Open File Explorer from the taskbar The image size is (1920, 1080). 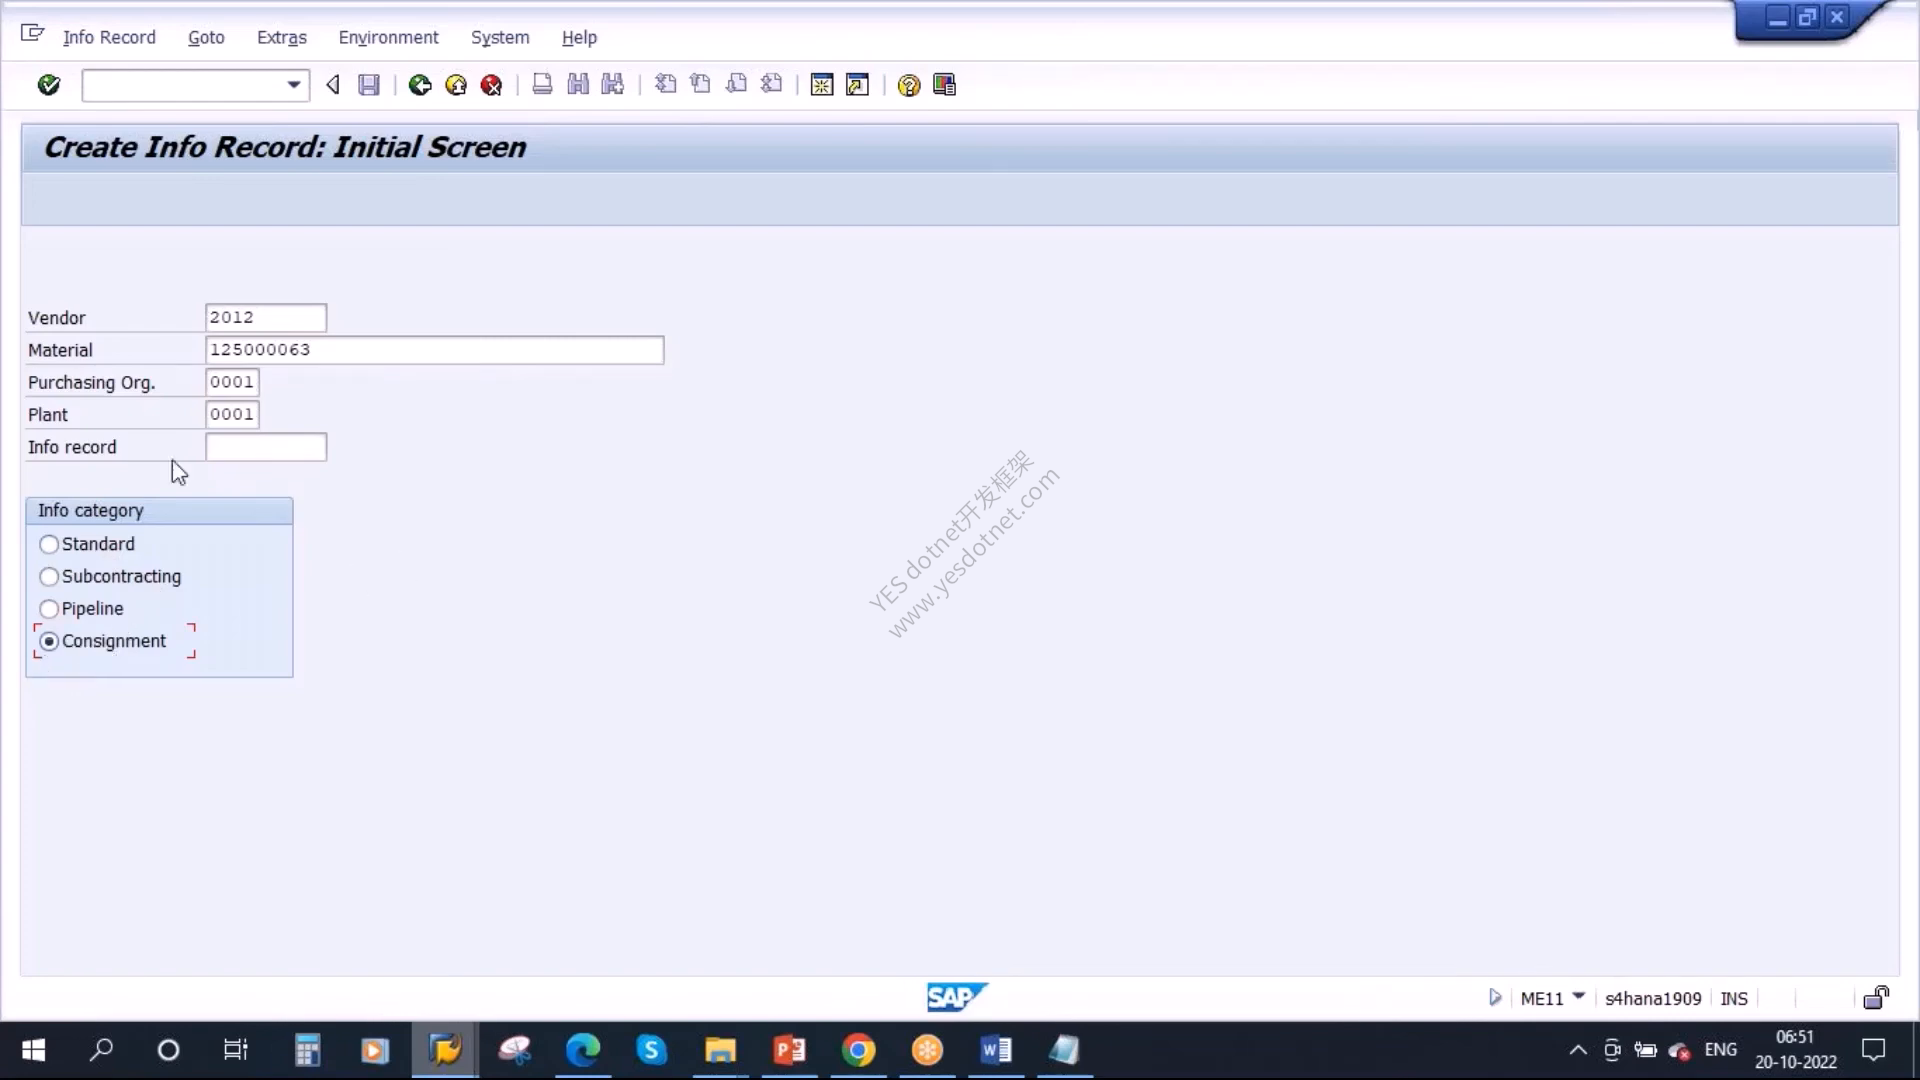720,1050
